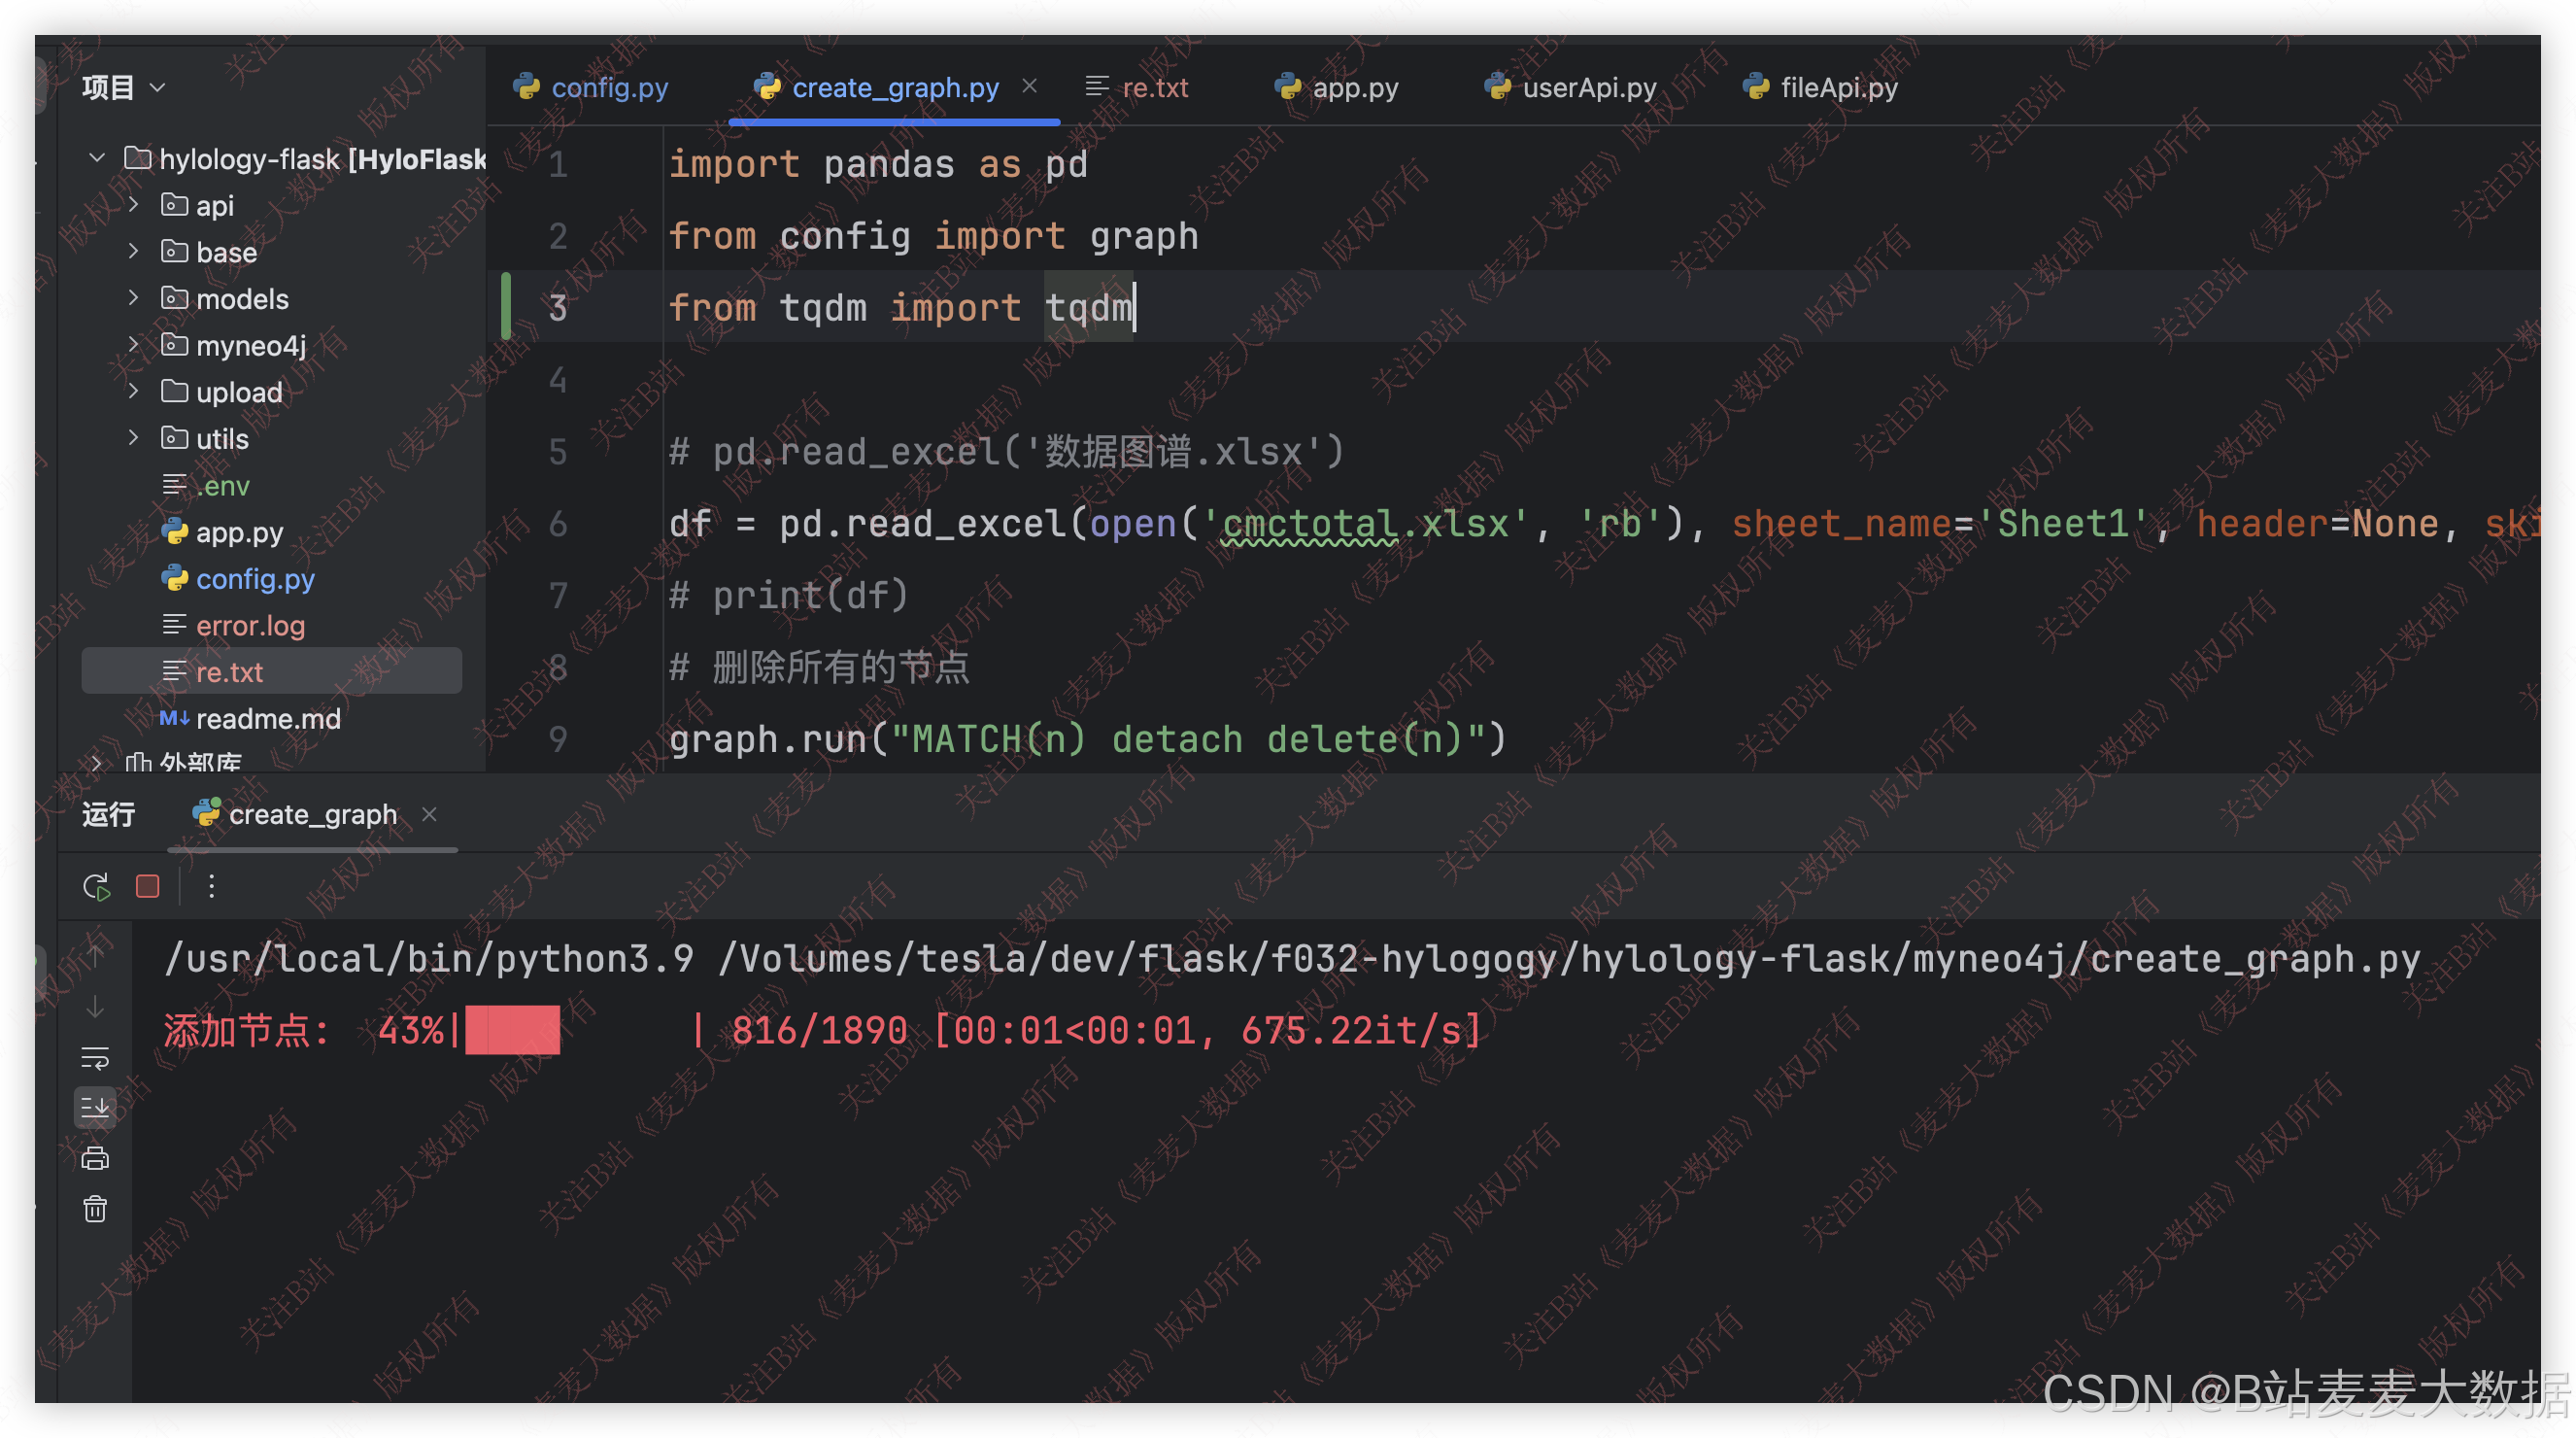Expand the api folder
Image resolution: width=2576 pixels, height=1438 pixels.
133,205
